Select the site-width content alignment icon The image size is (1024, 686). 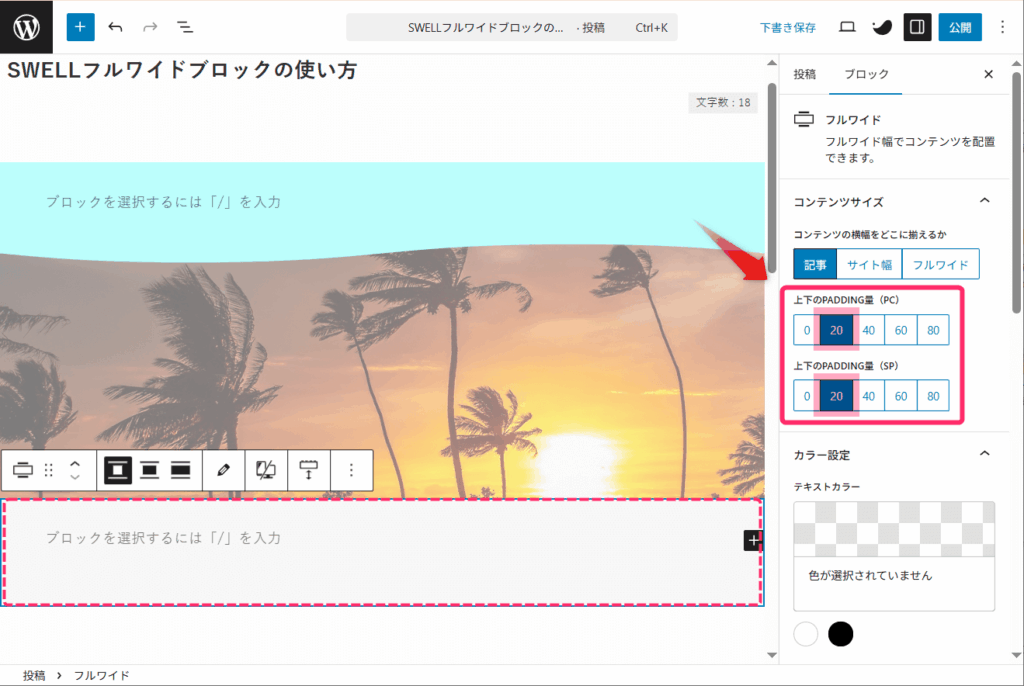point(150,470)
